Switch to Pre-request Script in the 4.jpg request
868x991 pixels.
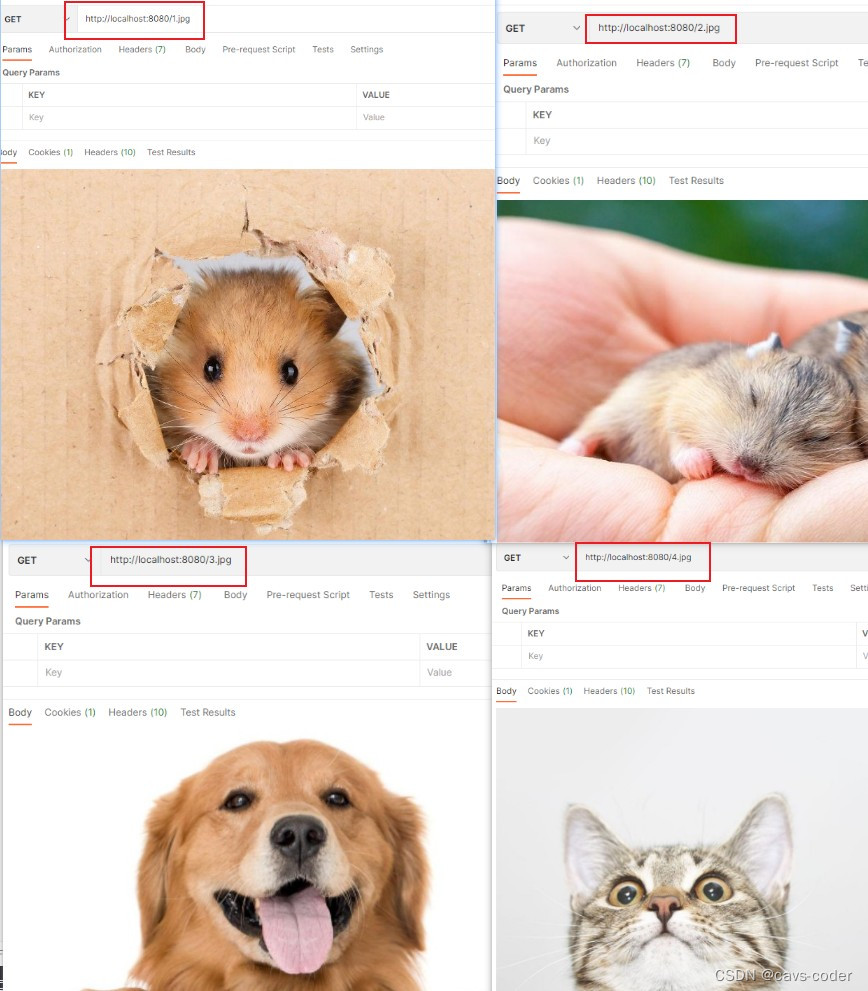(759, 588)
